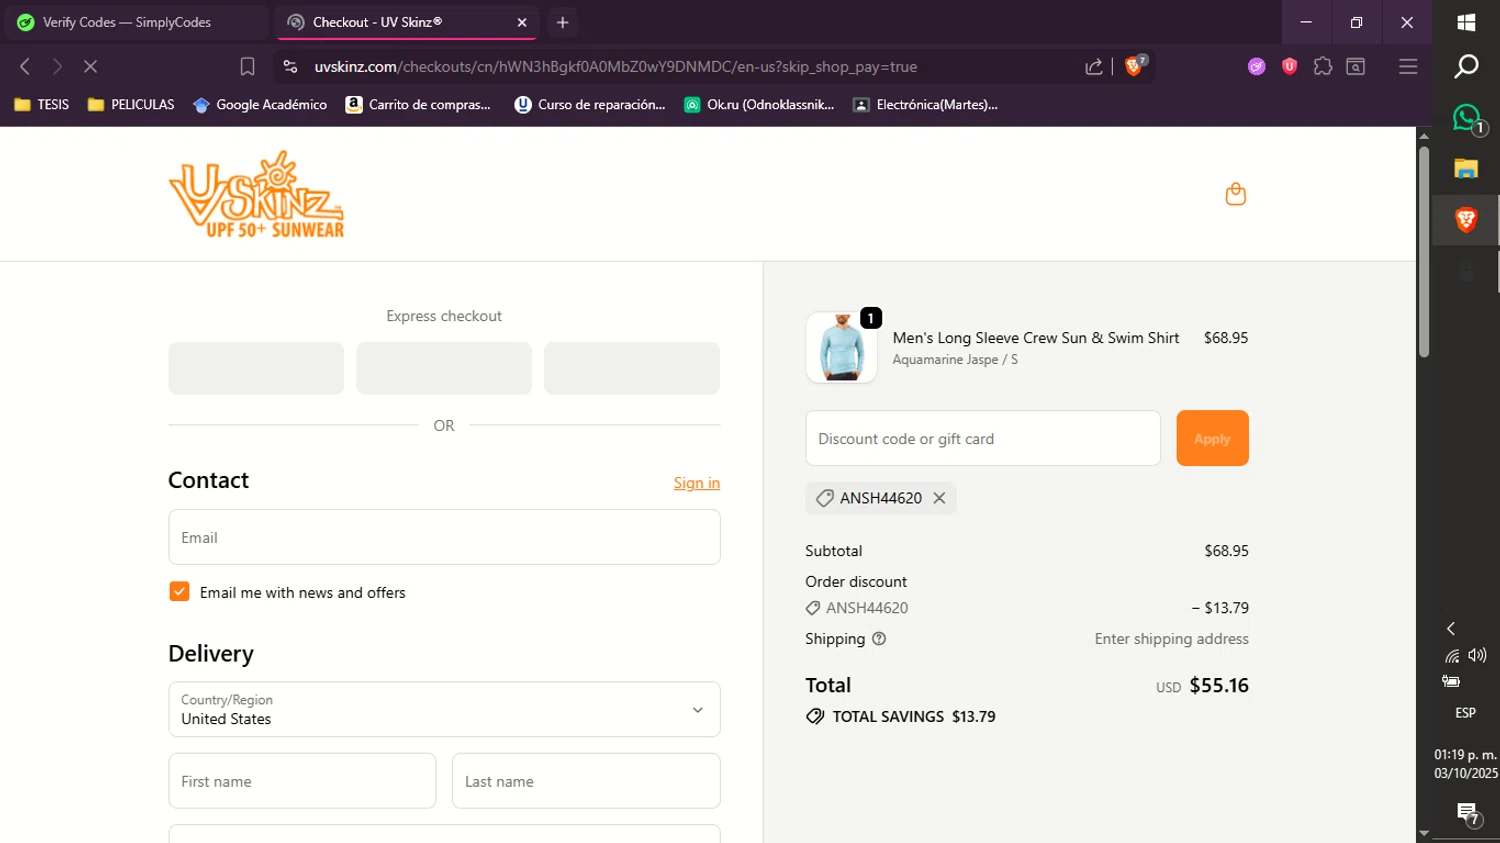
Task: Open the TESIS bookmarks folder
Action: 41,104
